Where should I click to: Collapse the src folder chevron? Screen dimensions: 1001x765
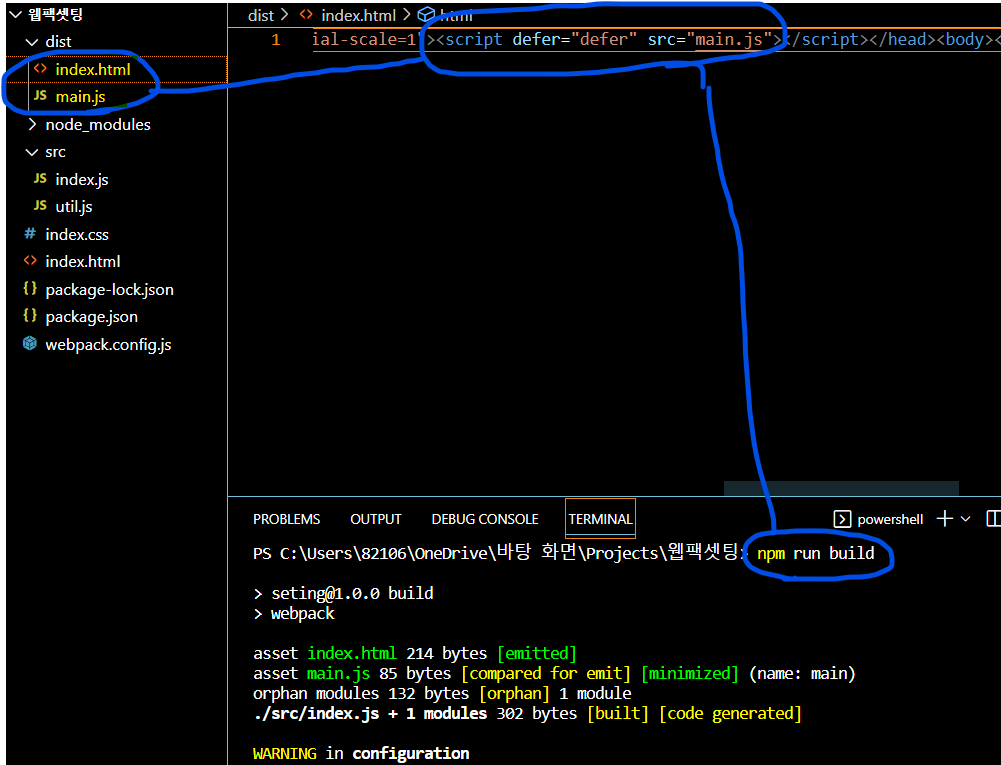tap(31, 152)
